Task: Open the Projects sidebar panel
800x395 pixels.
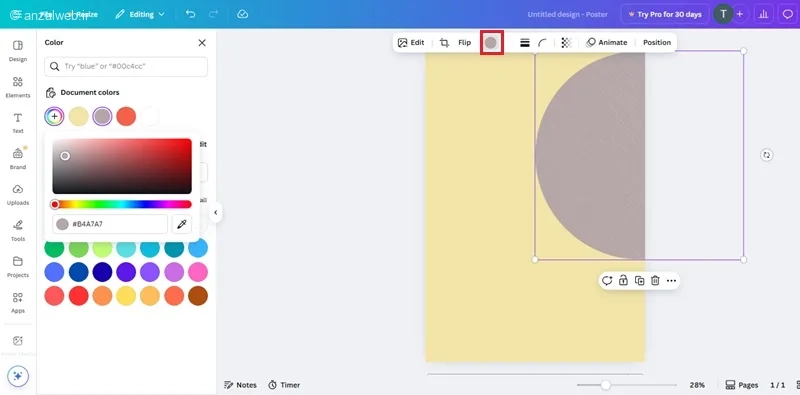Action: pos(18,266)
